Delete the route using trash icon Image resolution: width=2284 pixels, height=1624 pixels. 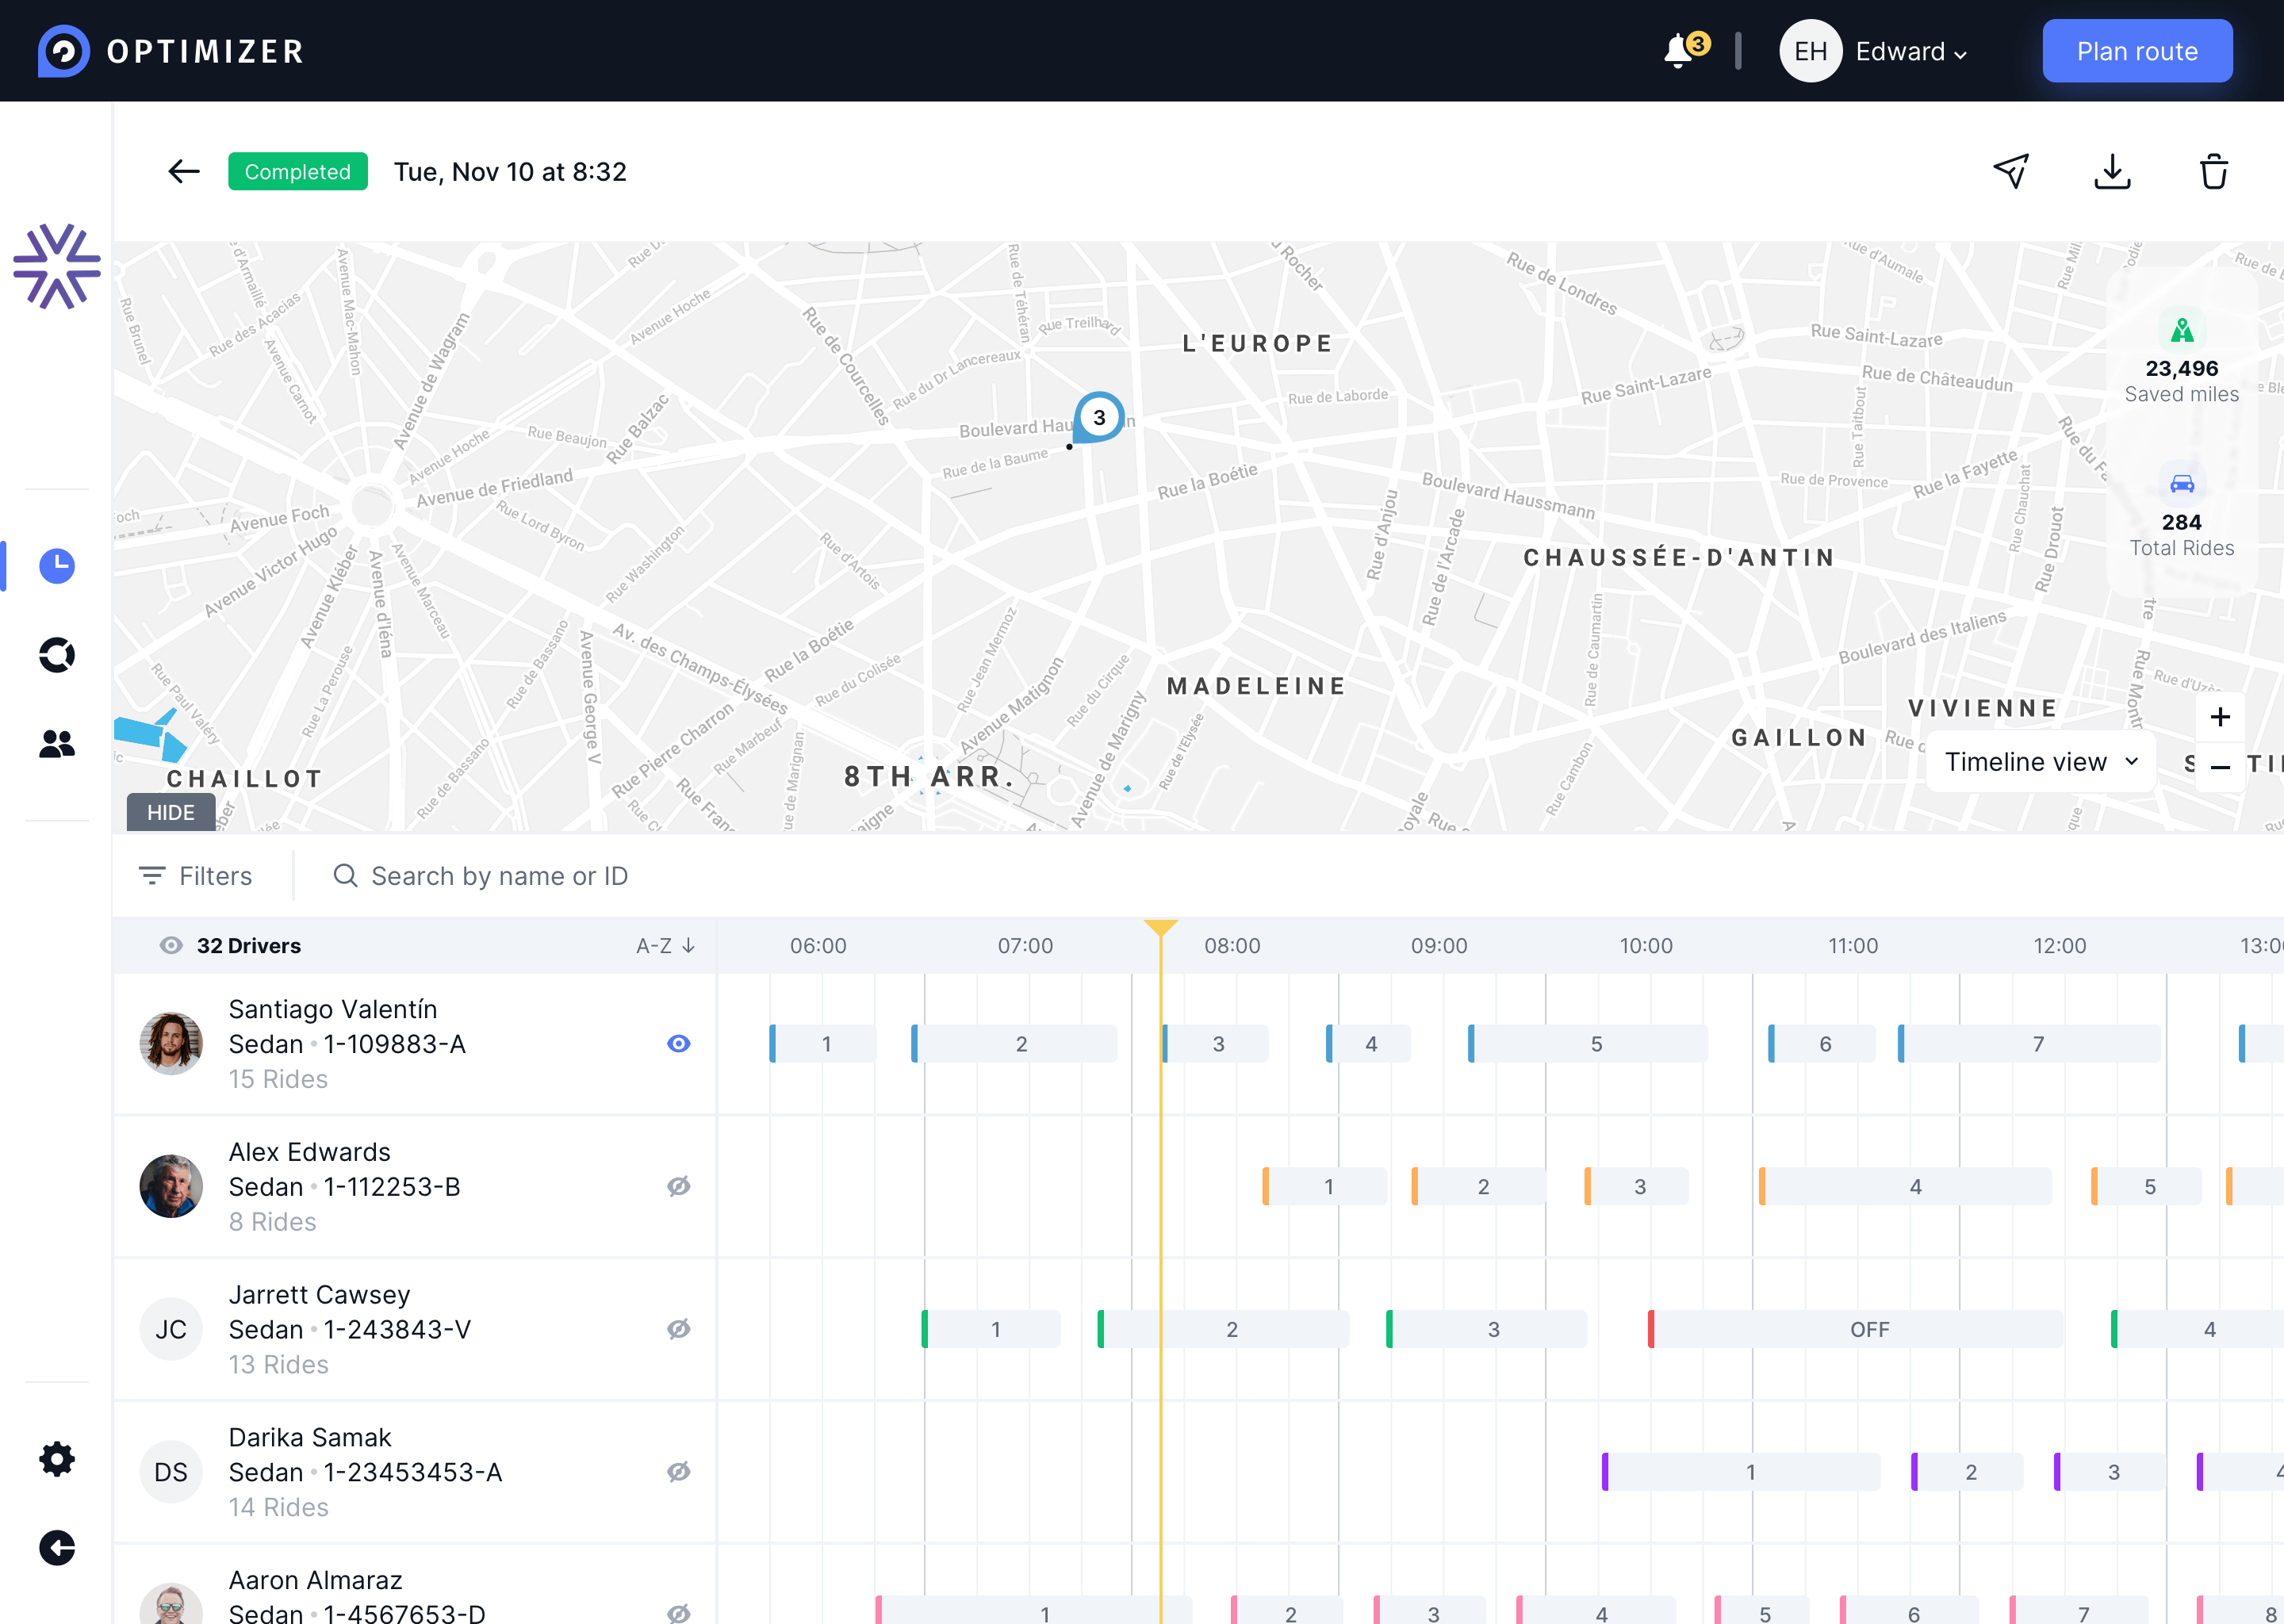[x=2213, y=171]
